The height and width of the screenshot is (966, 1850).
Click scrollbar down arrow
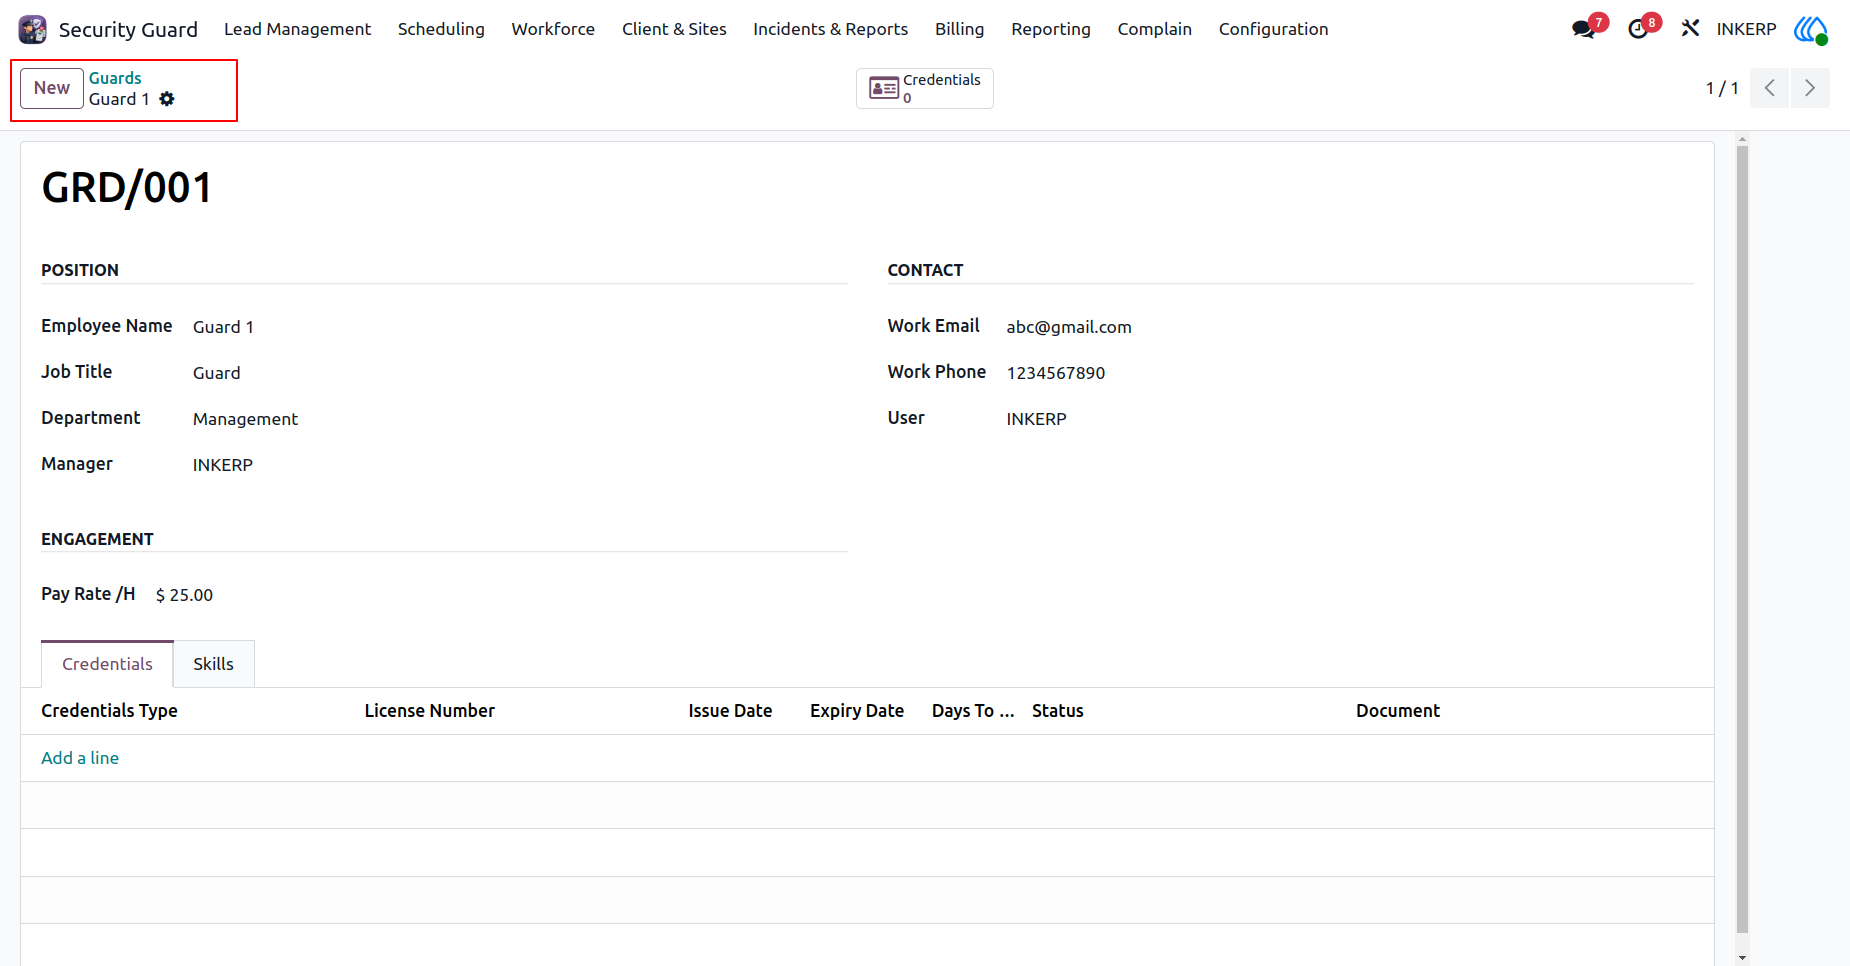click(x=1742, y=957)
